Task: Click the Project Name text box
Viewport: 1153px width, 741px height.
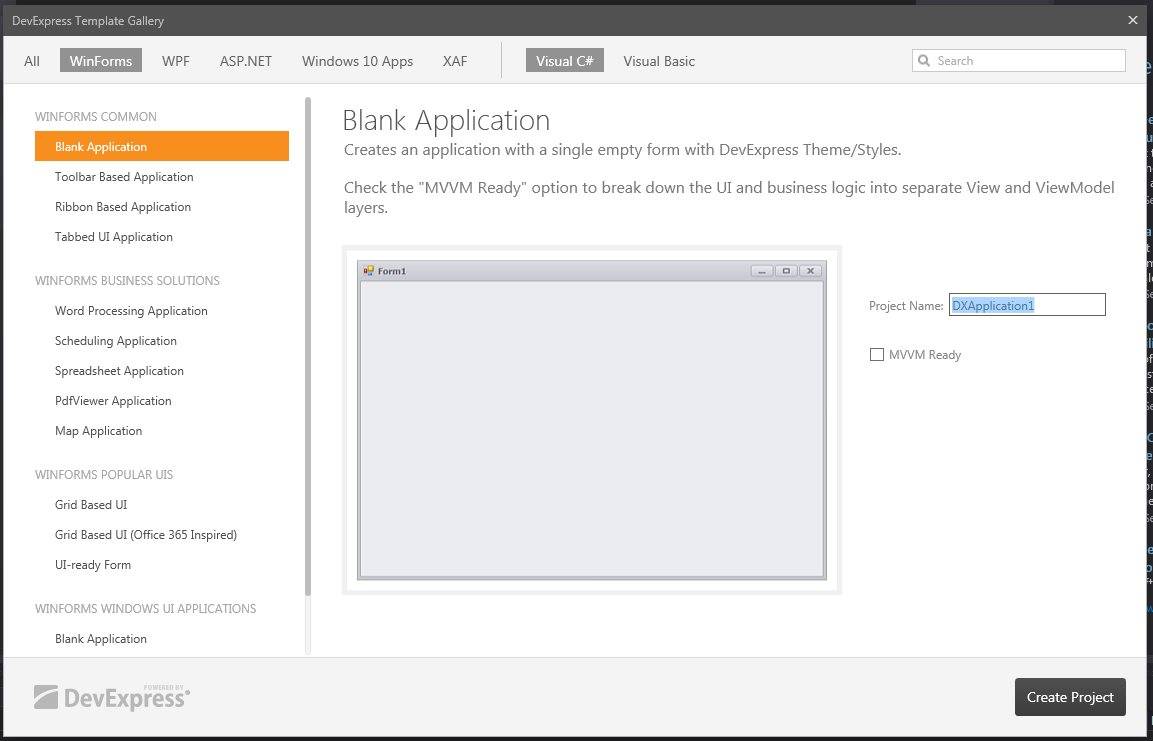Action: [1027, 305]
